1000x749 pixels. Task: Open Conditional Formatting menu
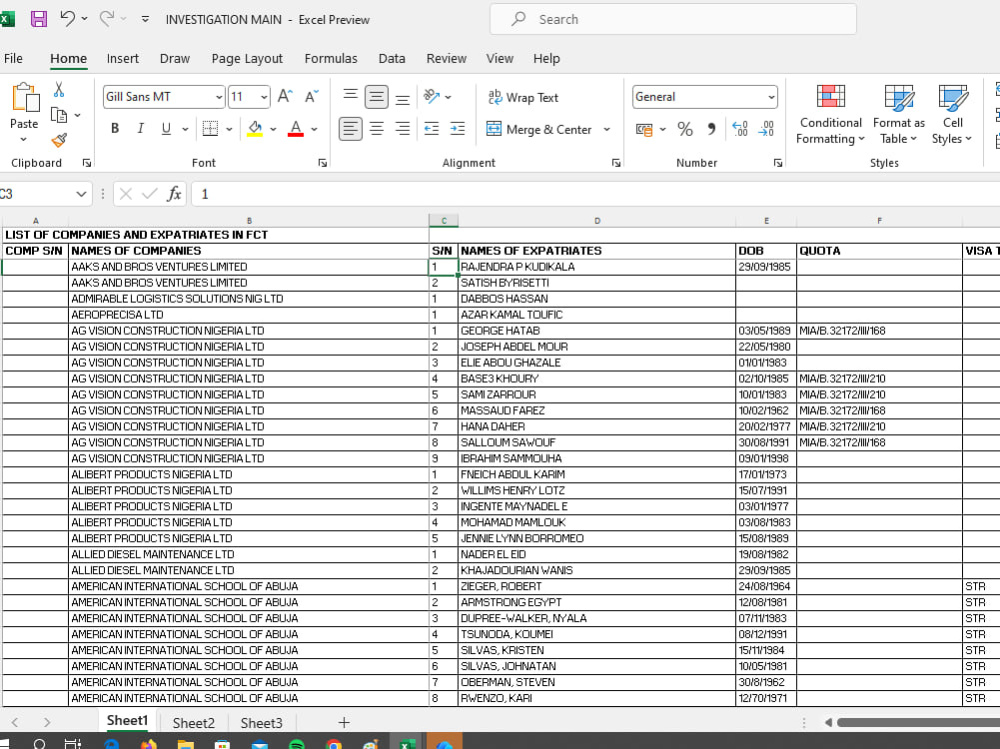coord(830,115)
